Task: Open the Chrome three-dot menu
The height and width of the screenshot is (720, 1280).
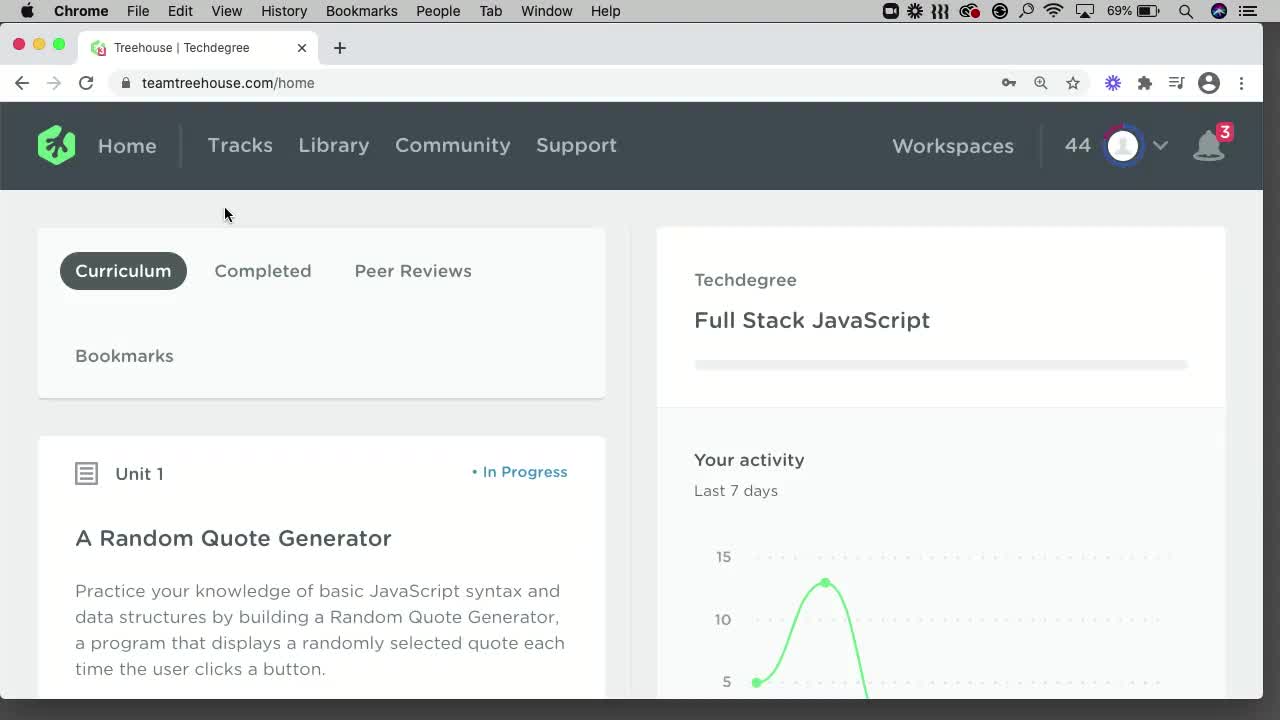Action: point(1241,83)
